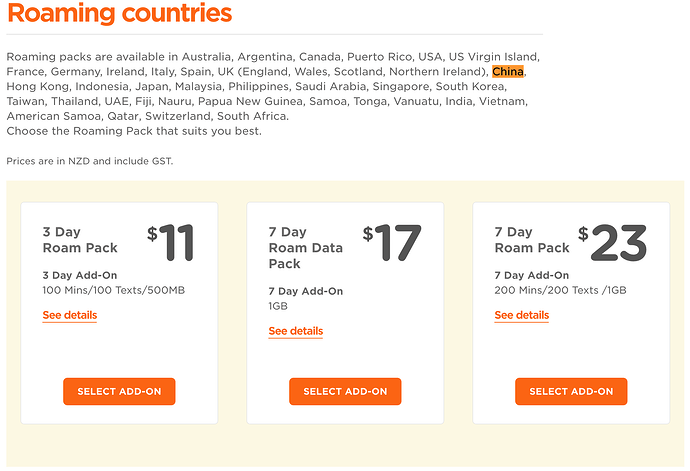This screenshot has height=471, width=690.
Task: Click the 1GB description in the middle card
Action: coord(278,306)
